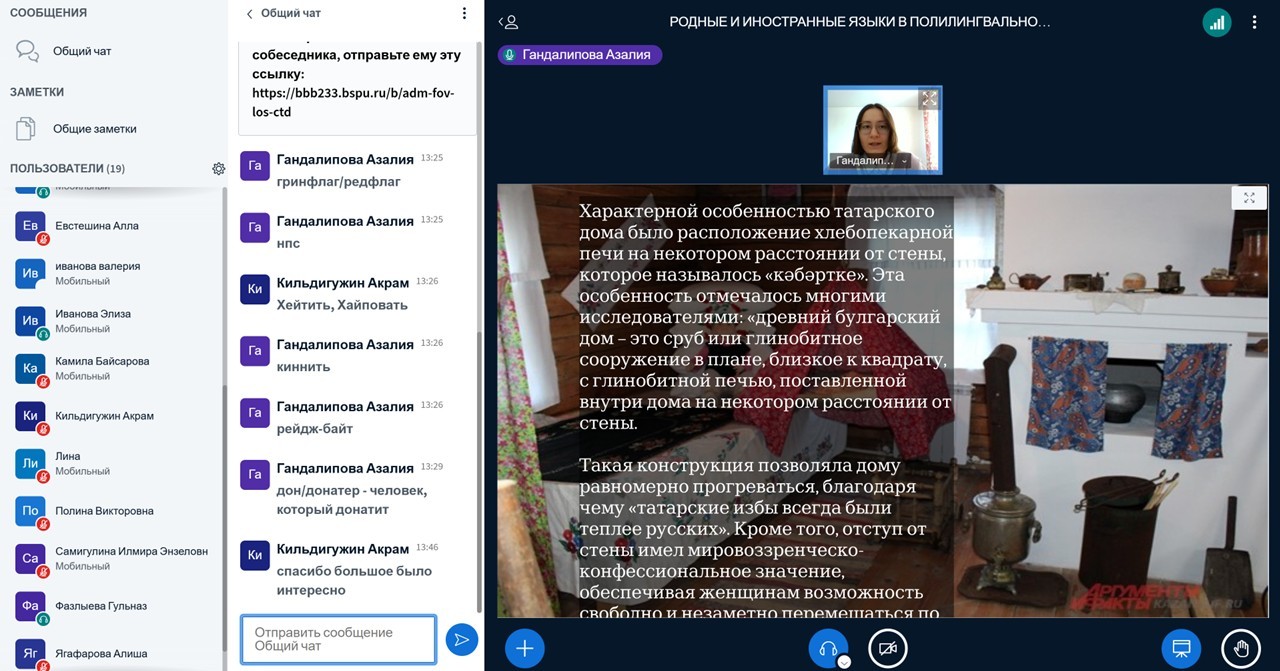This screenshot has width=1280, height=671.
Task: Focus the Отправить сообщение input field
Action: (338, 639)
